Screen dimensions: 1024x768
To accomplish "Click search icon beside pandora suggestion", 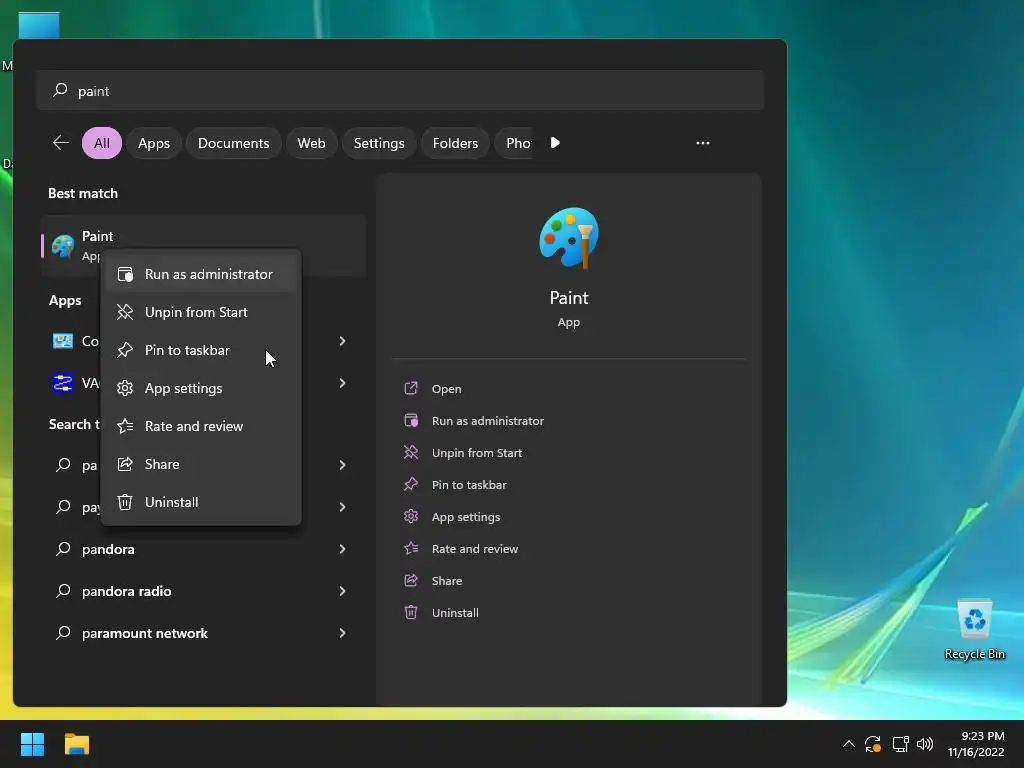I will (63, 549).
